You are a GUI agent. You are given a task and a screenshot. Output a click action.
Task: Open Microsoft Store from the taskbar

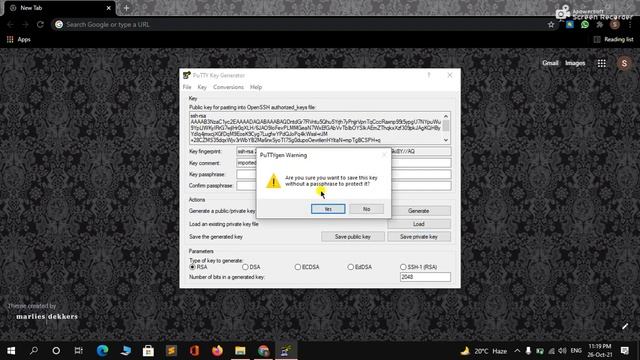click(x=148, y=351)
